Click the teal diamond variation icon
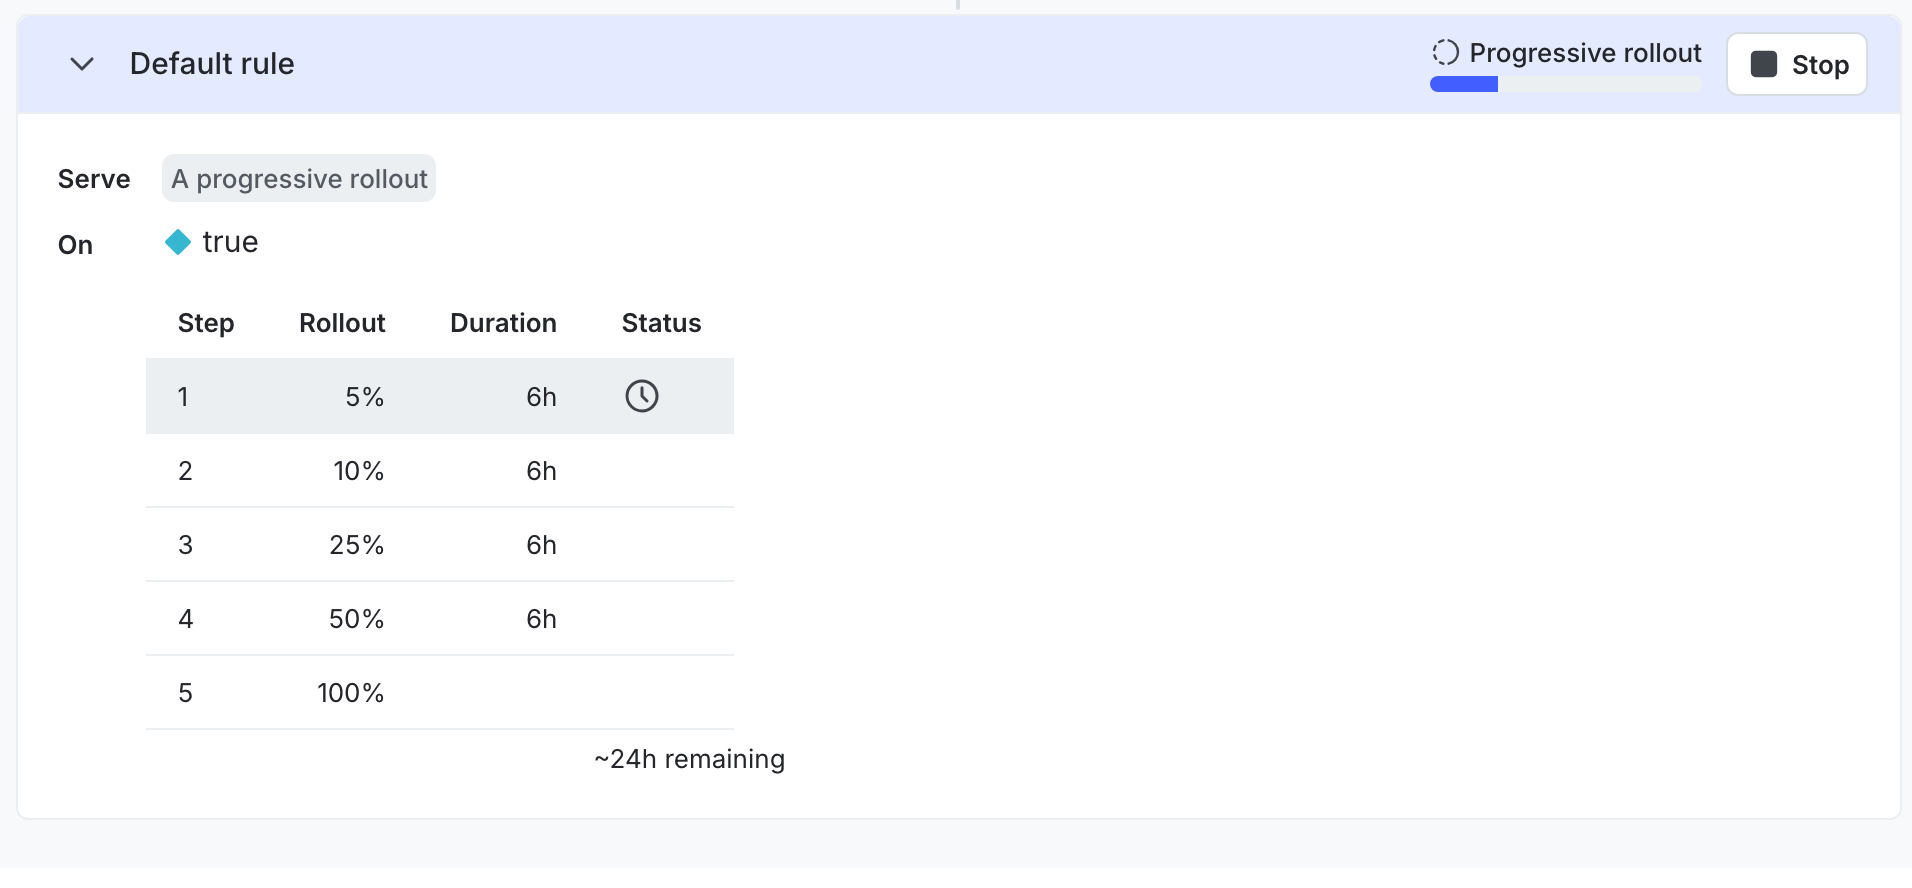 pos(178,242)
